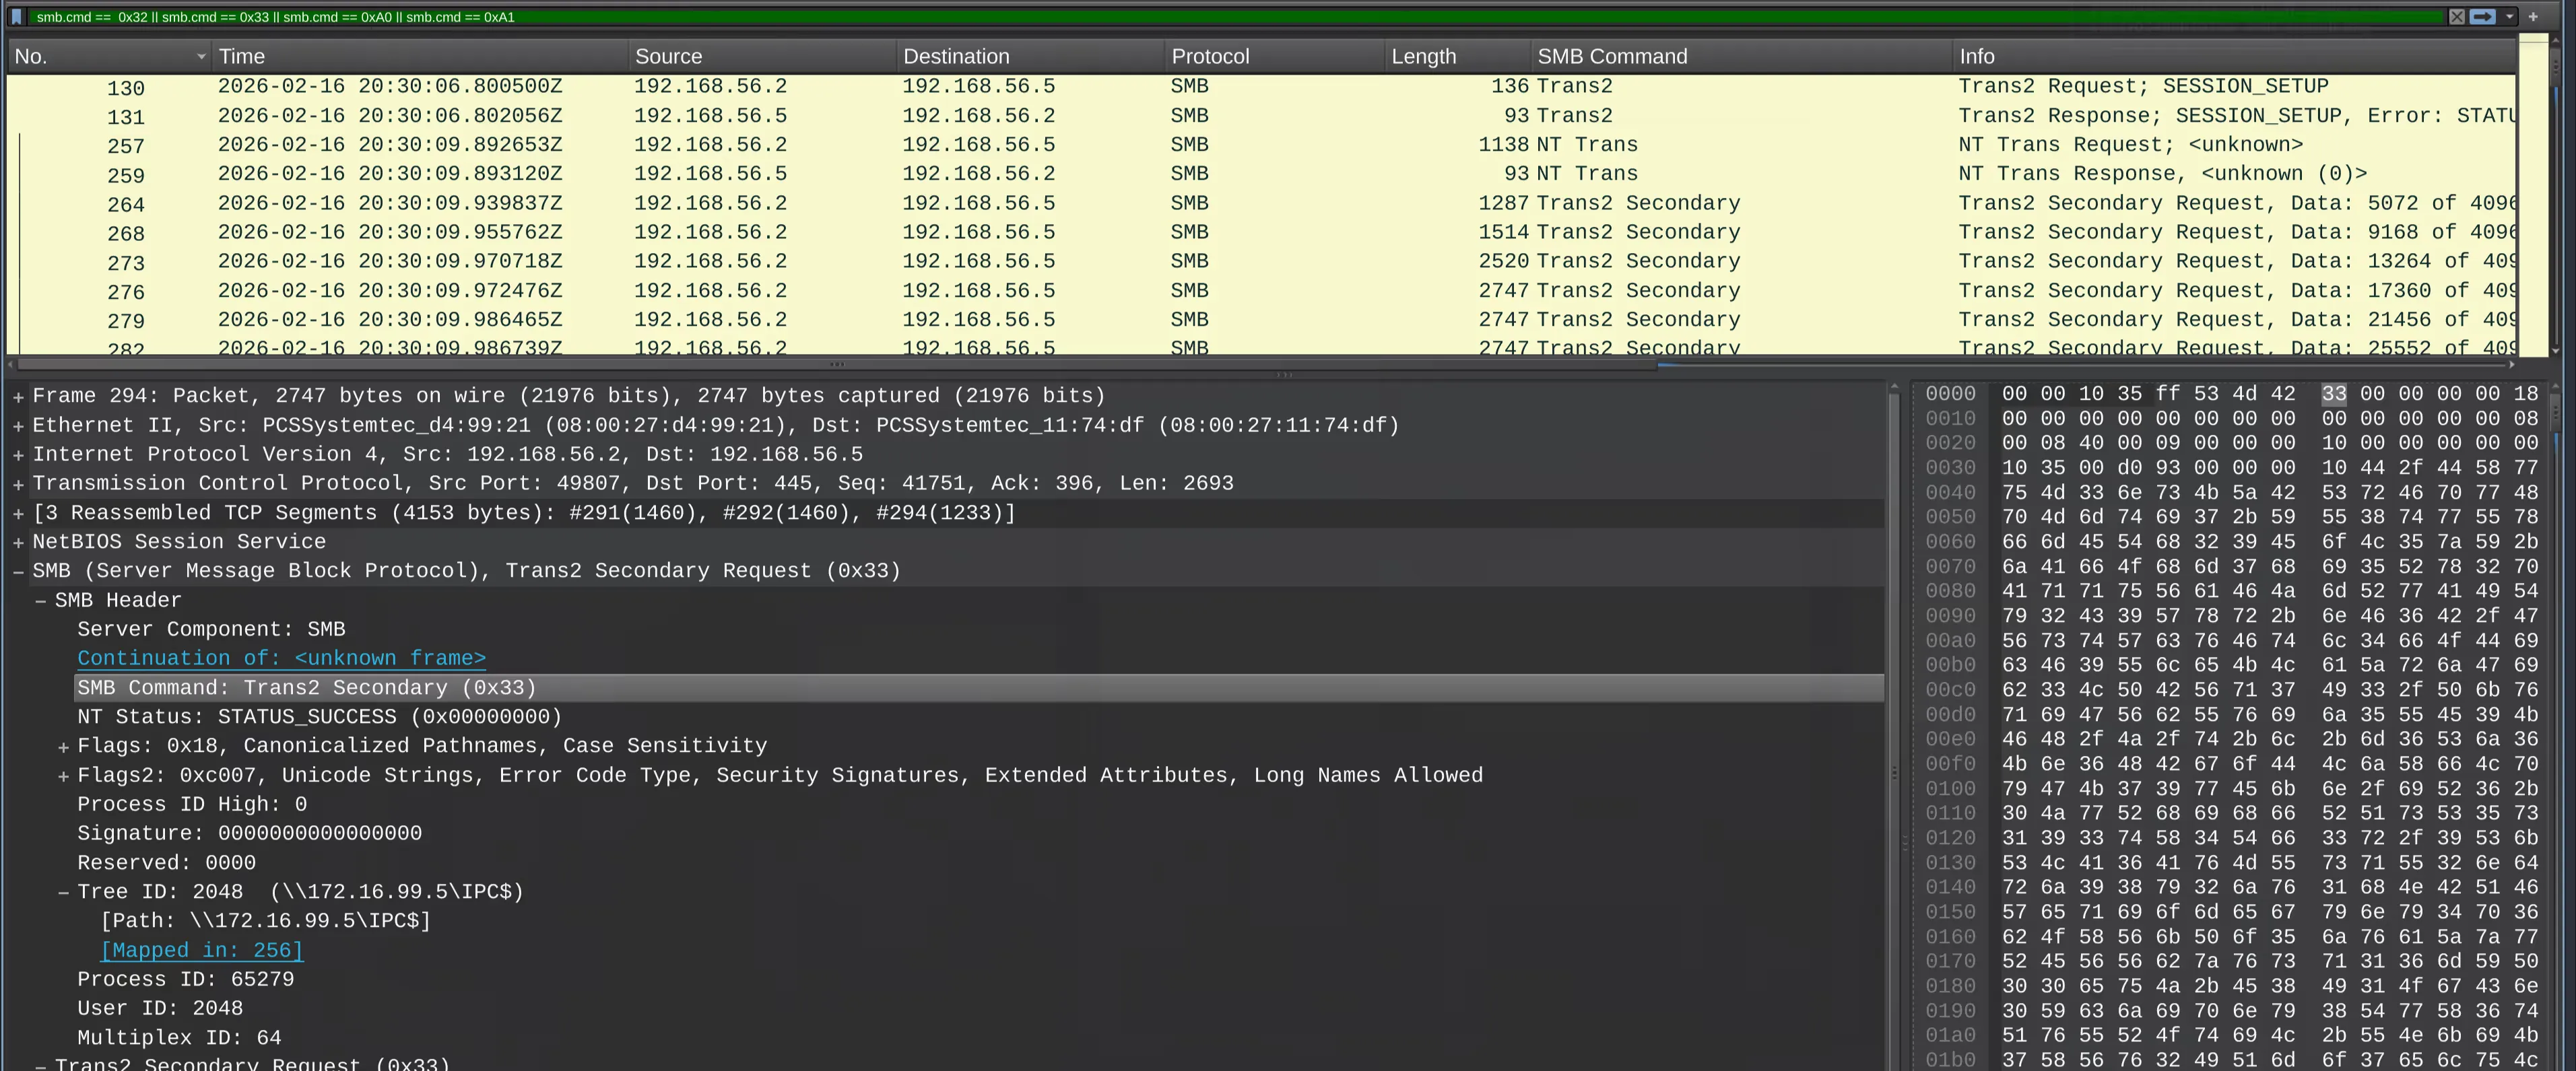Image resolution: width=2576 pixels, height=1071 pixels.
Task: Apply the filter with the blue arrow icon
Action: 2483,16
